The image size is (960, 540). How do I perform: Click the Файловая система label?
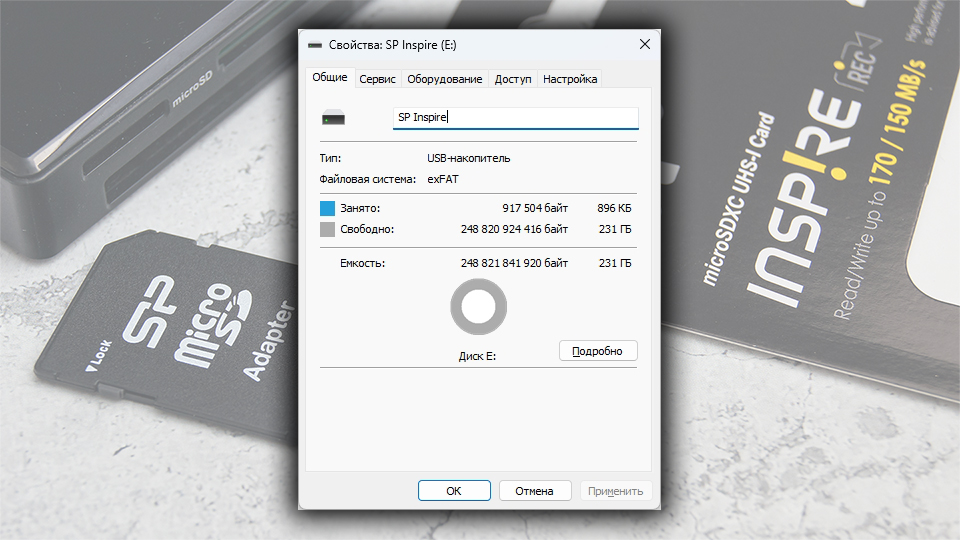tap(367, 179)
